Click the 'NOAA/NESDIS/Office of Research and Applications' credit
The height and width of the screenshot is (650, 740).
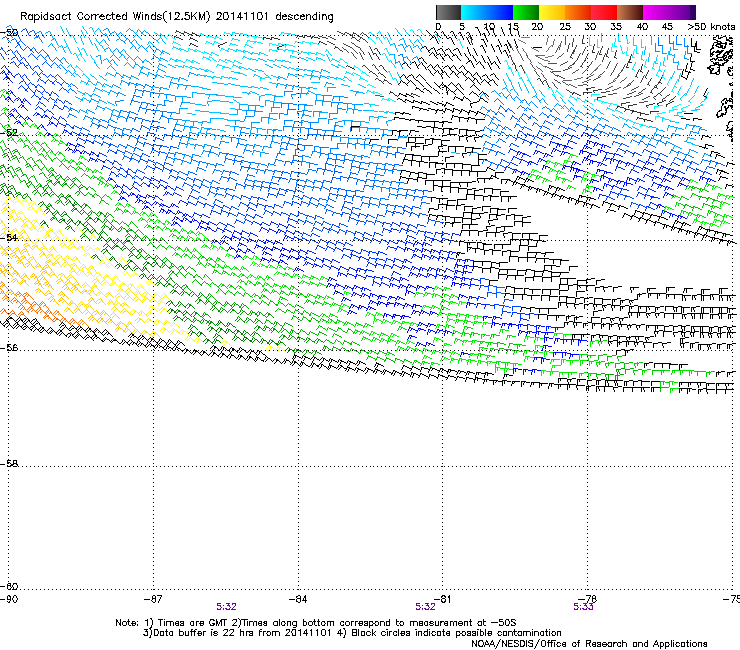589,644
